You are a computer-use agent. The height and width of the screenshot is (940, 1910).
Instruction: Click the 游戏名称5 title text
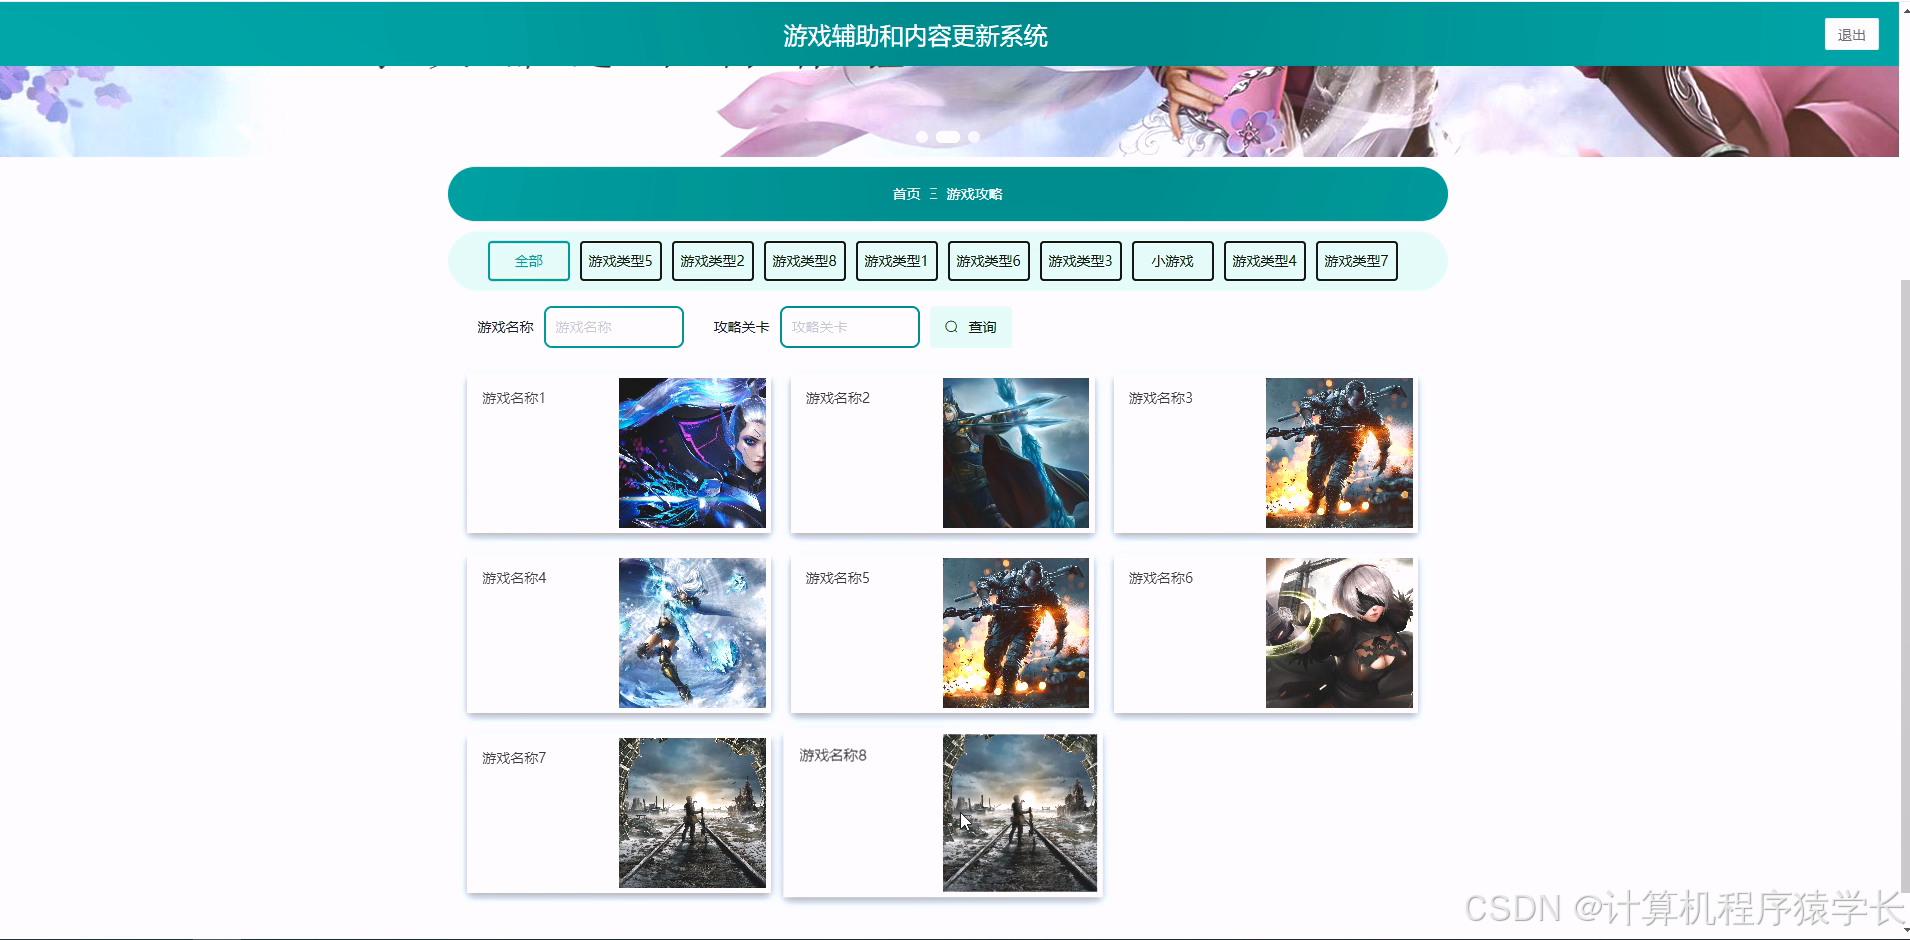pyautogui.click(x=838, y=578)
